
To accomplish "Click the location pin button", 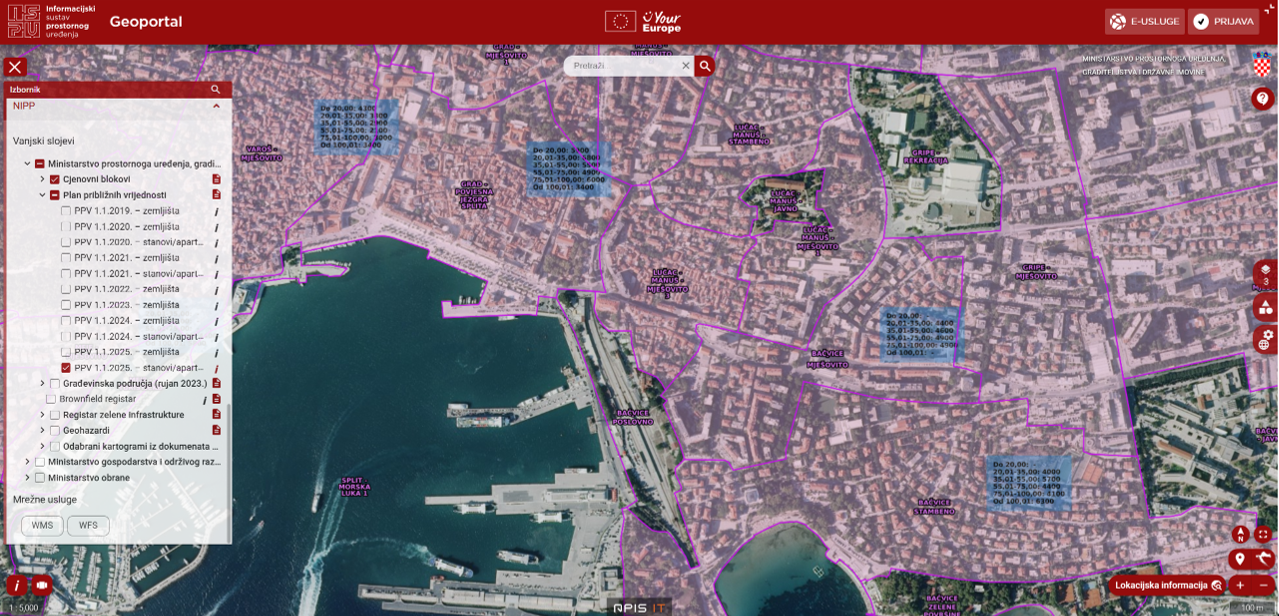I will pos(1240,559).
